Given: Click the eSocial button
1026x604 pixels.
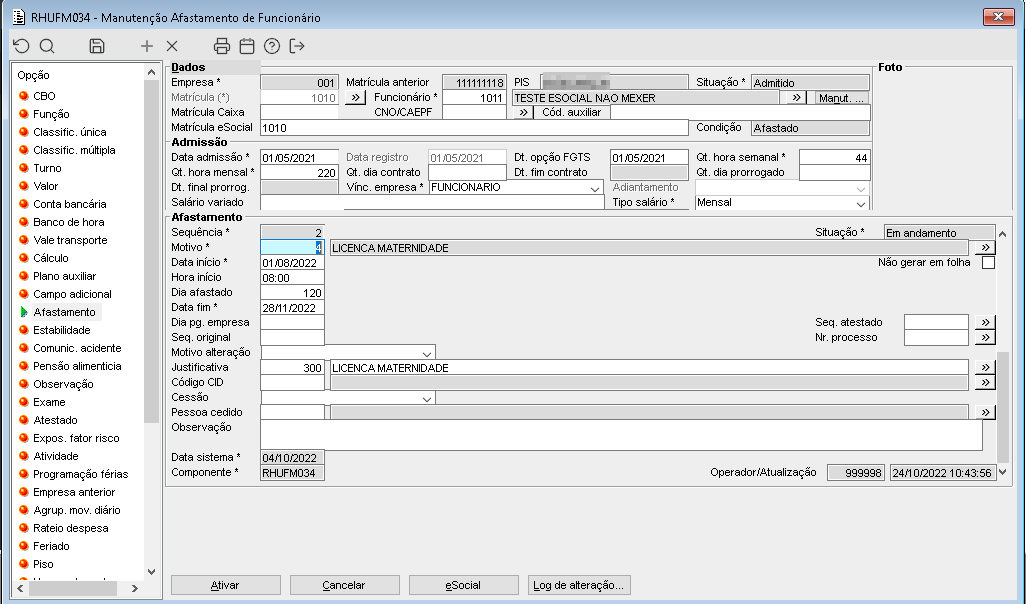Looking at the screenshot, I should (x=463, y=585).
